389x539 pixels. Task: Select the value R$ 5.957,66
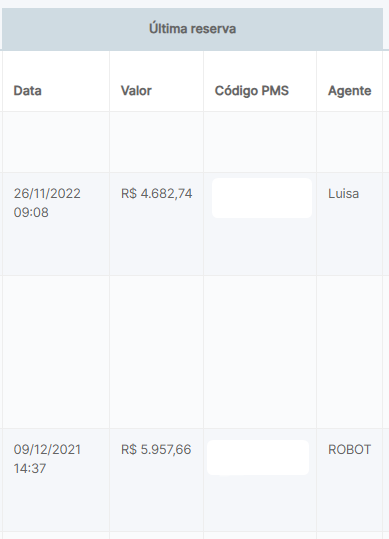[156, 450]
